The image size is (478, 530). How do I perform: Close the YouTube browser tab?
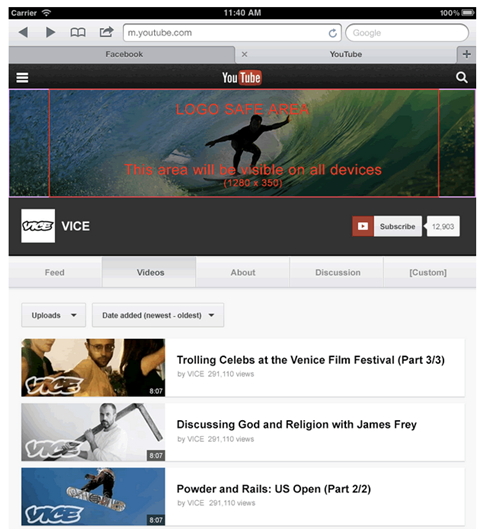pos(244,54)
